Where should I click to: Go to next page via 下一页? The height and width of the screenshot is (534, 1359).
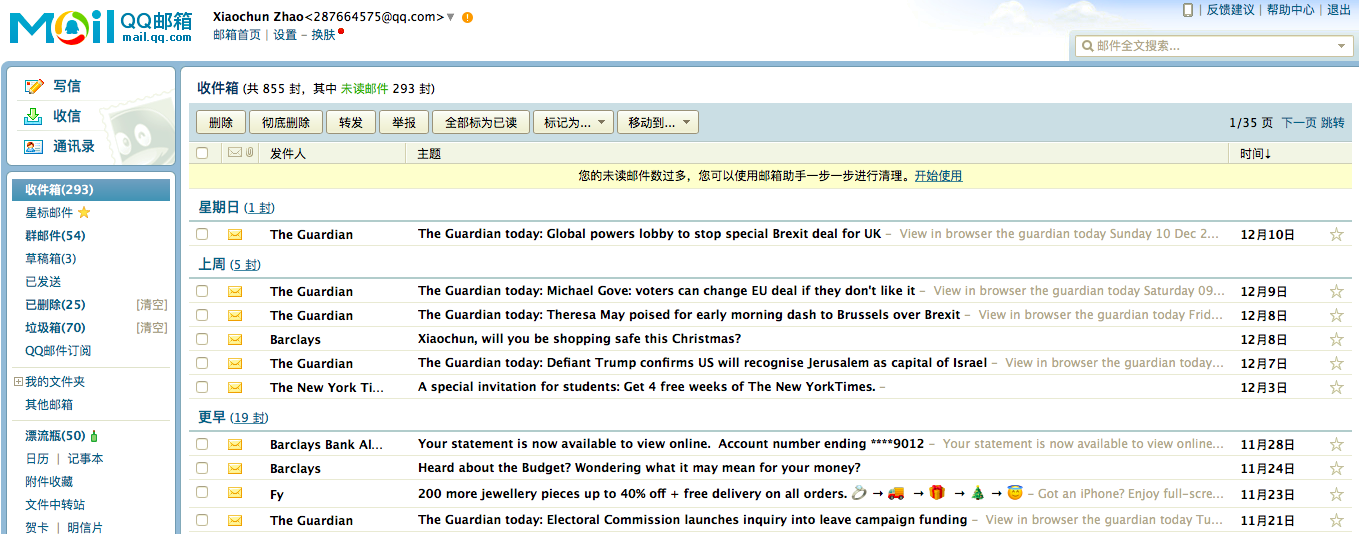[x=1299, y=123]
